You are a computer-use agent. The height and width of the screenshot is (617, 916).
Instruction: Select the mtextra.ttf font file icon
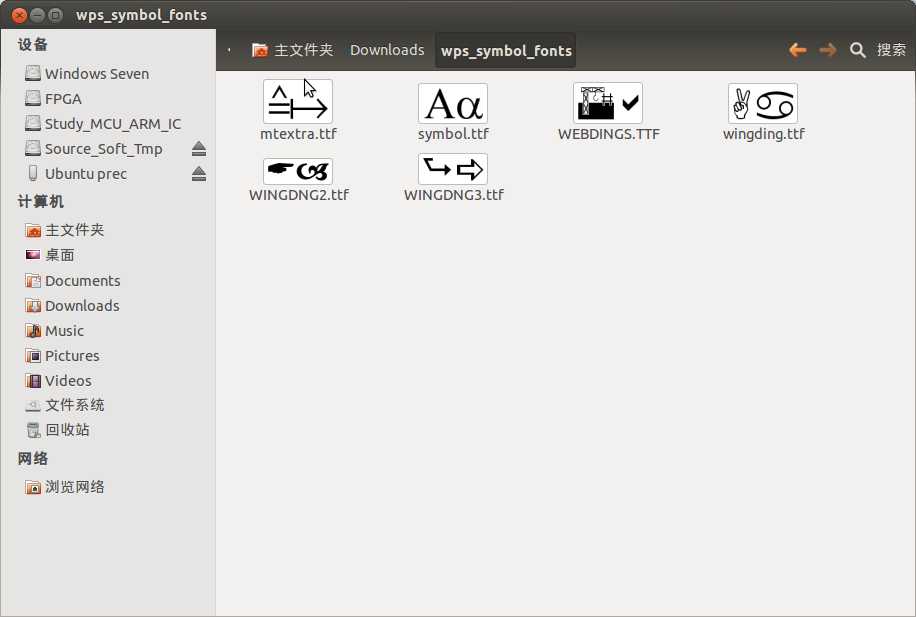298,102
